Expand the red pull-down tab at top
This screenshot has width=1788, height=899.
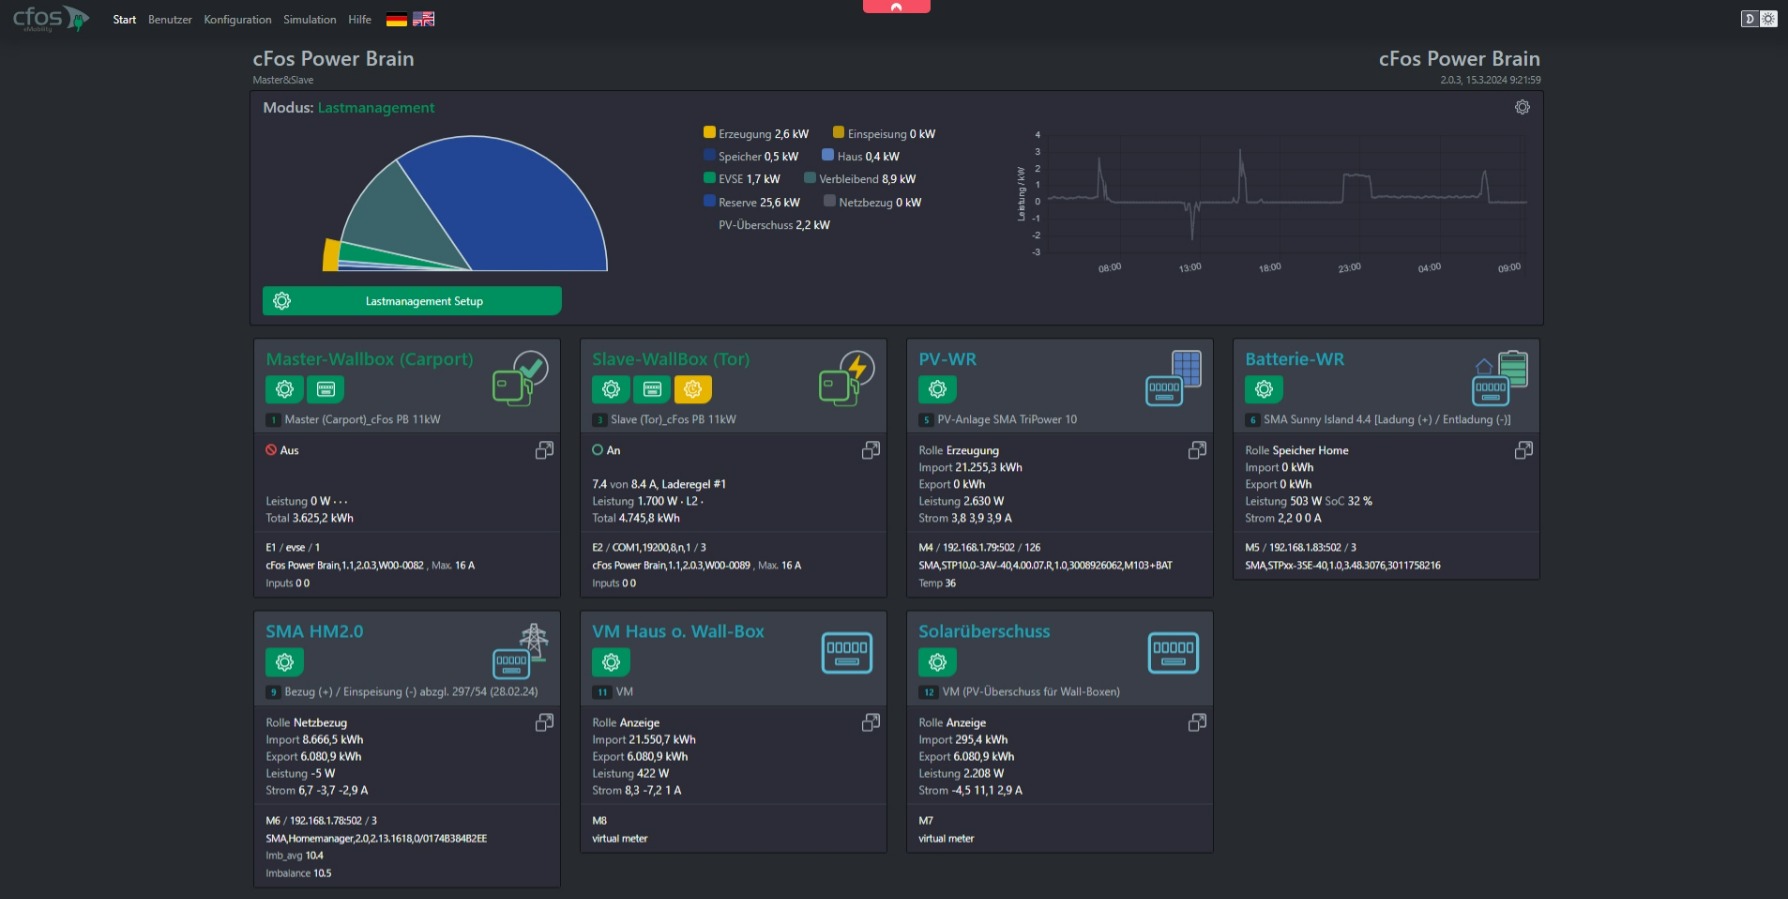(896, 6)
